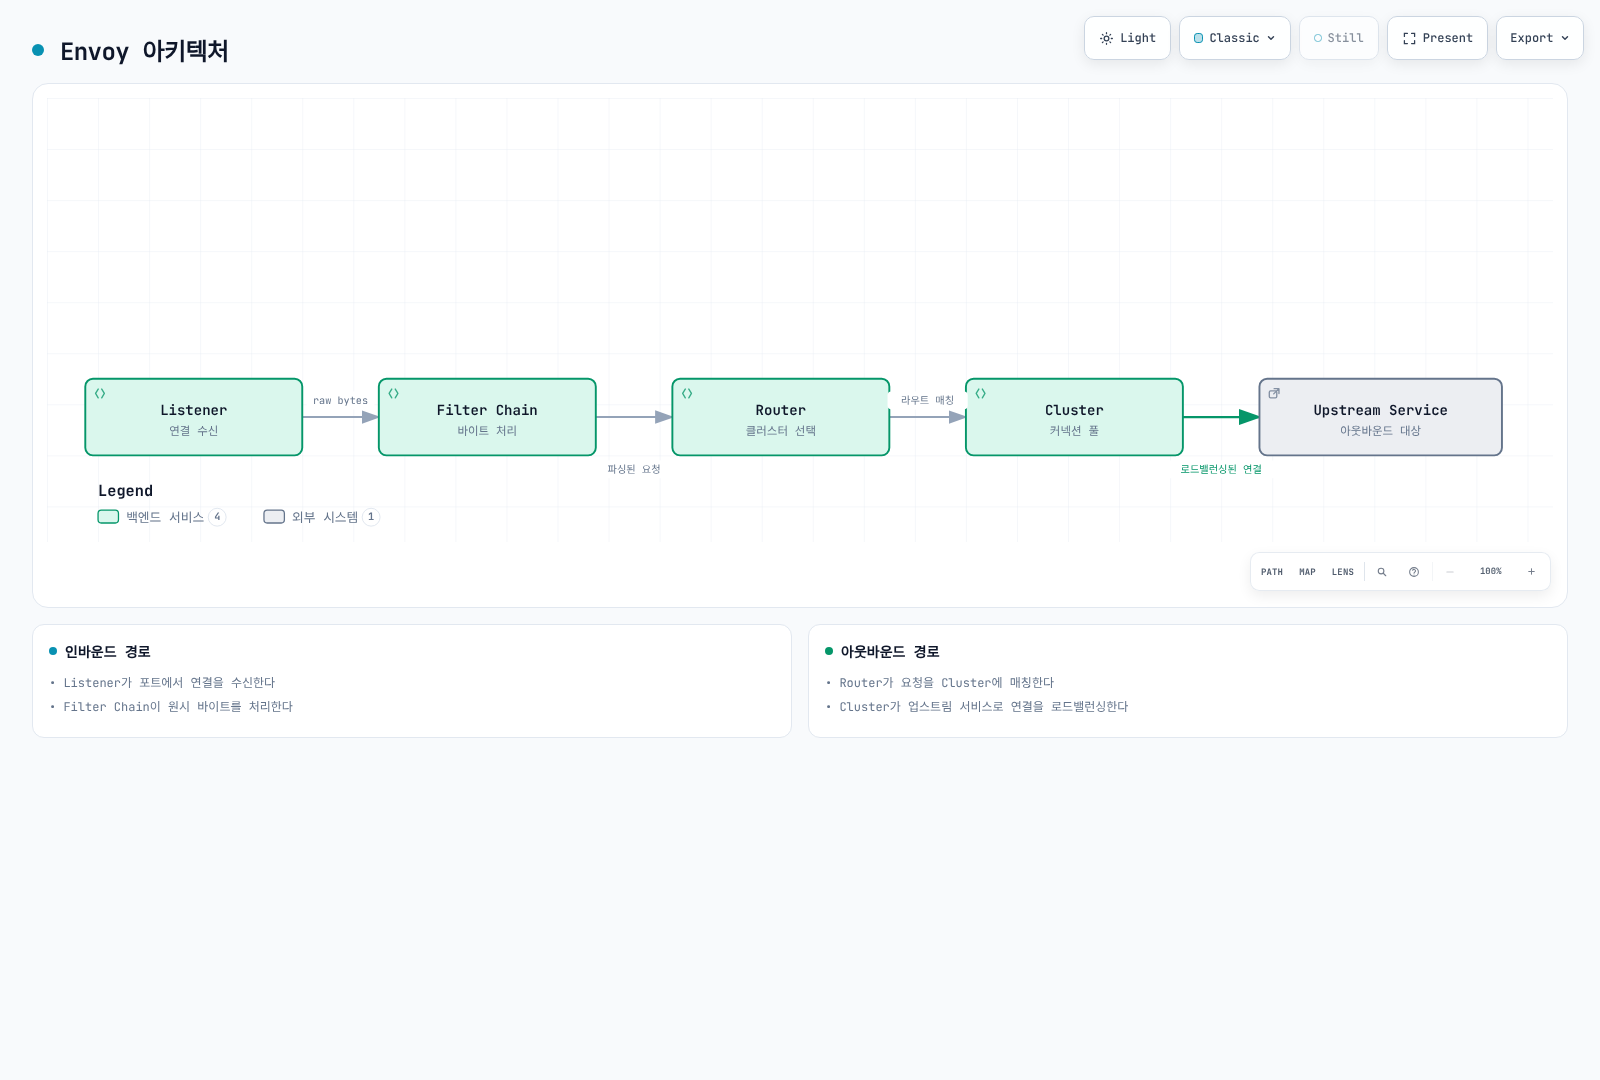
Task: Click the code icon on Cluster node
Action: (x=981, y=394)
